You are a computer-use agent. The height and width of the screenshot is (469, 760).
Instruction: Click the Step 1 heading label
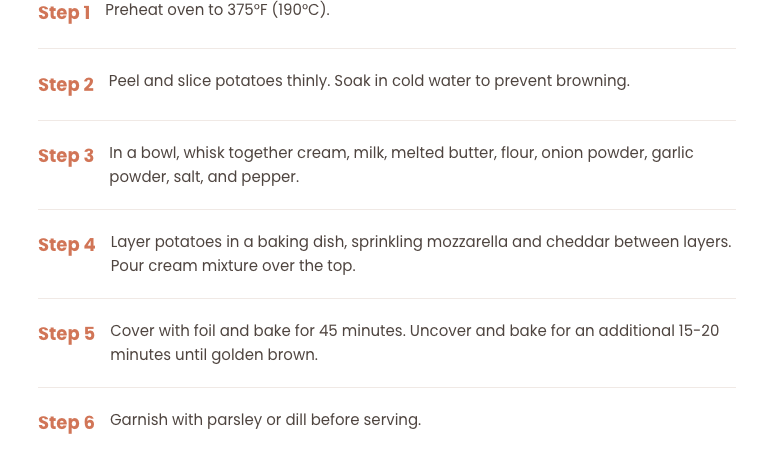click(x=64, y=13)
